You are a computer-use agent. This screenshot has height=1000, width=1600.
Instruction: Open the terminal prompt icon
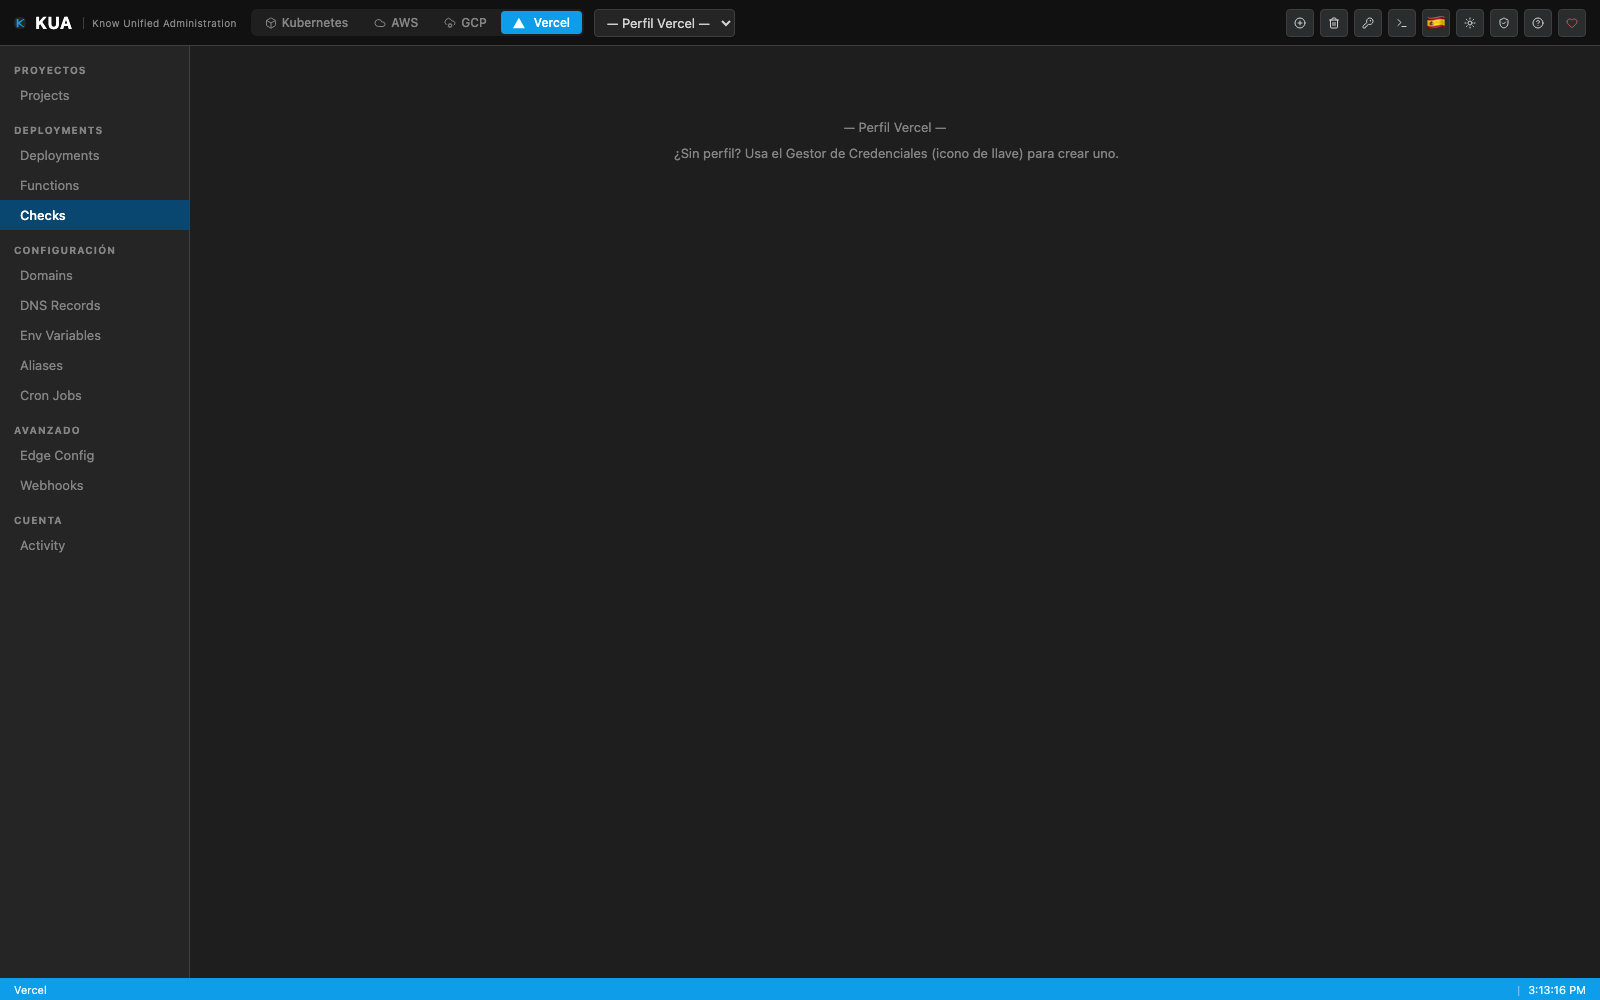point(1402,23)
